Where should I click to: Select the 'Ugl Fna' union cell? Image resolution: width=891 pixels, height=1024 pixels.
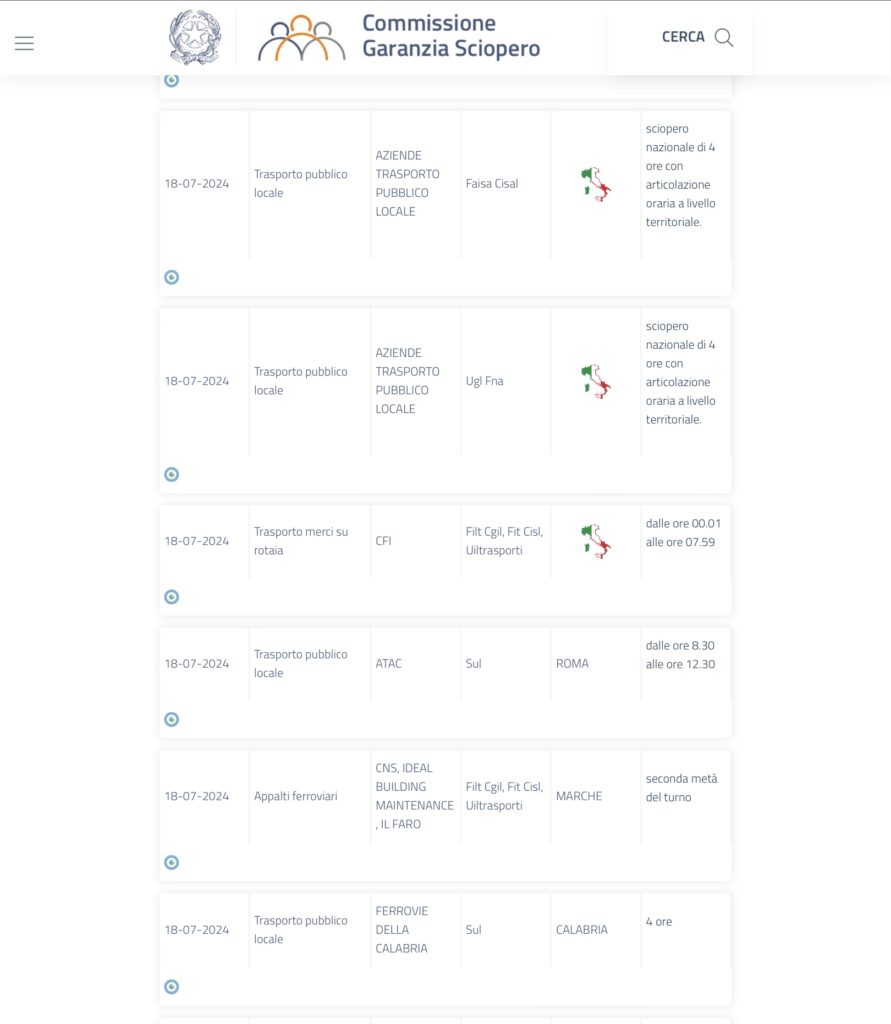pyautogui.click(x=485, y=381)
